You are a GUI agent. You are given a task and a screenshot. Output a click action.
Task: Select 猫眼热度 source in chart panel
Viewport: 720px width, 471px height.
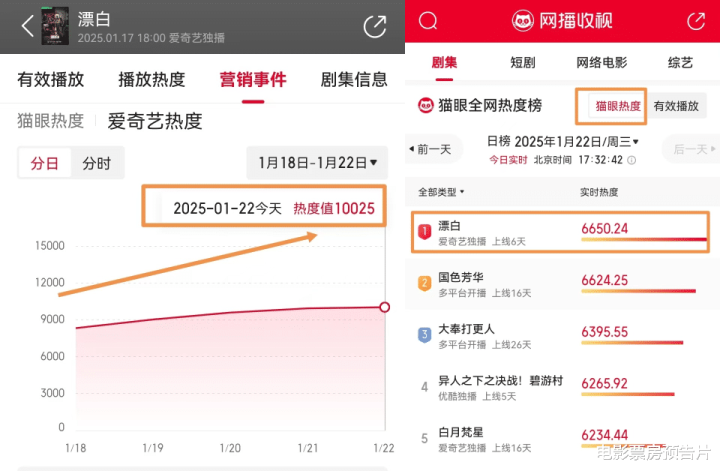coord(51,121)
